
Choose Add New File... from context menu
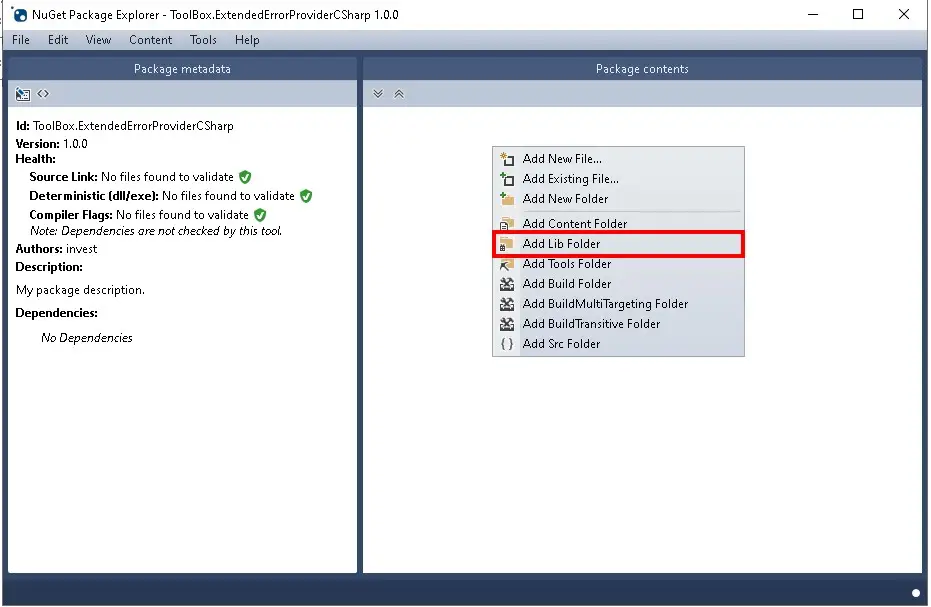click(x=618, y=159)
